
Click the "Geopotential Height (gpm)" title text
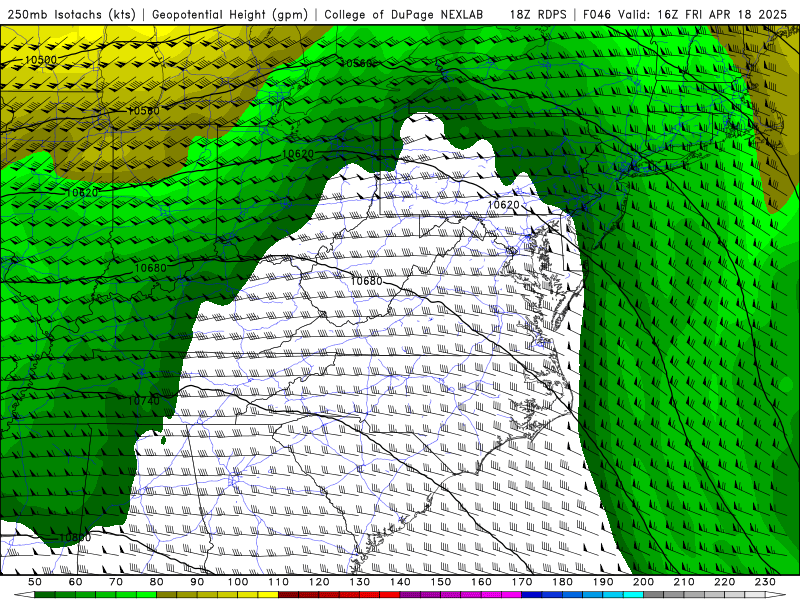tap(230, 14)
